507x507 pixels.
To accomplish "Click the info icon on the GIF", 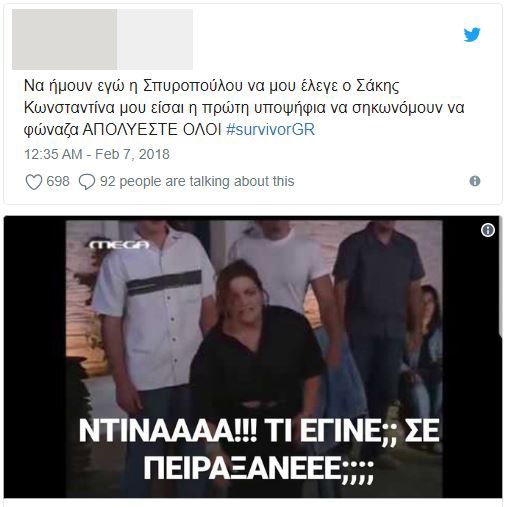I will tap(488, 230).
